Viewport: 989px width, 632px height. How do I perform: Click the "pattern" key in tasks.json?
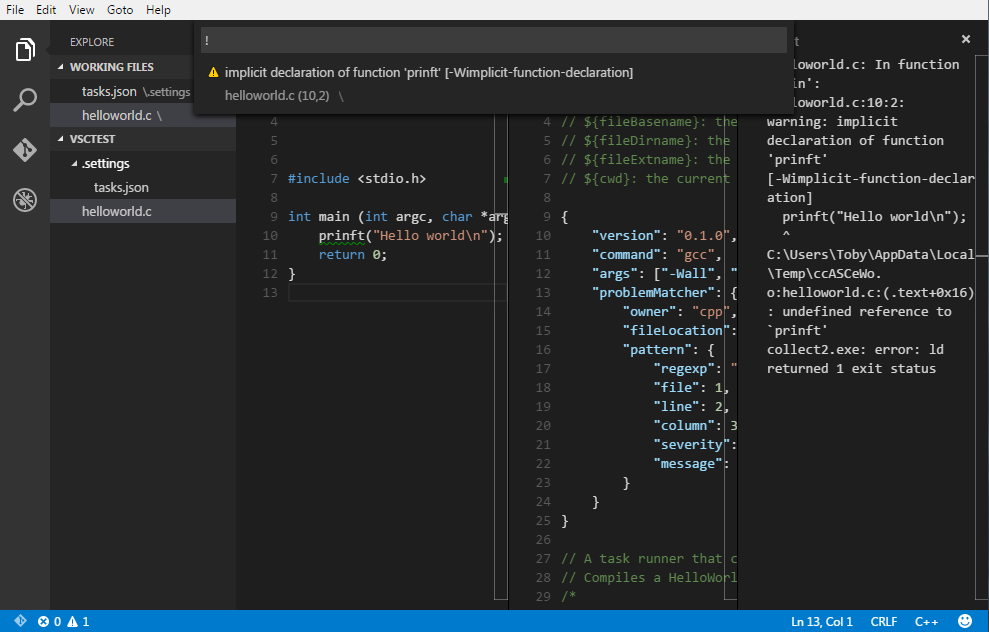click(x=657, y=349)
